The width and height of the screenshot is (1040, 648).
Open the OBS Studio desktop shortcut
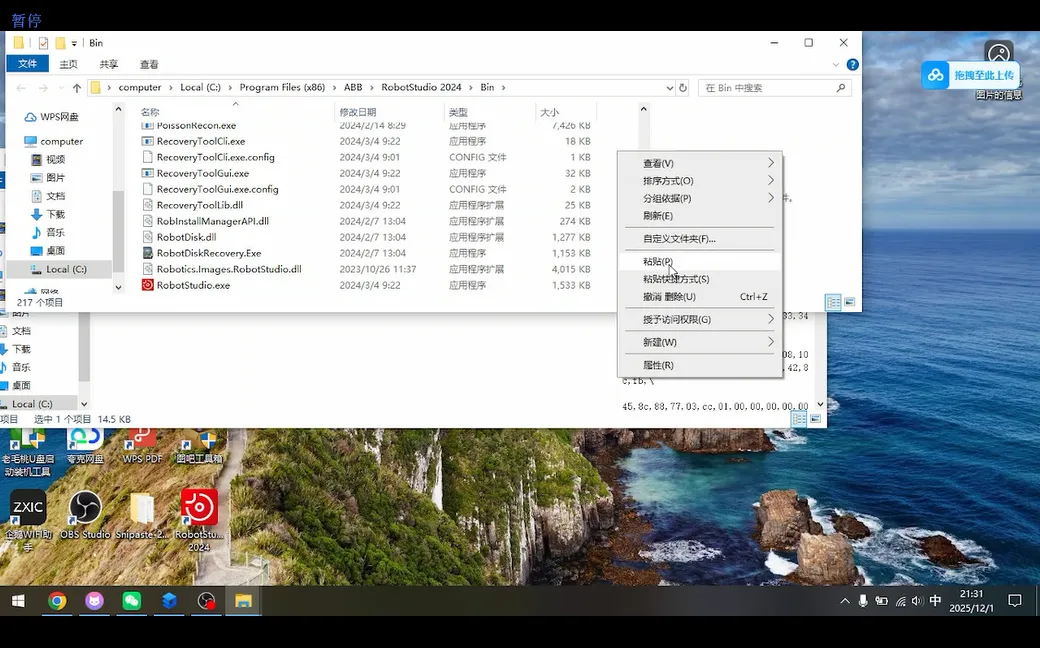[85, 515]
